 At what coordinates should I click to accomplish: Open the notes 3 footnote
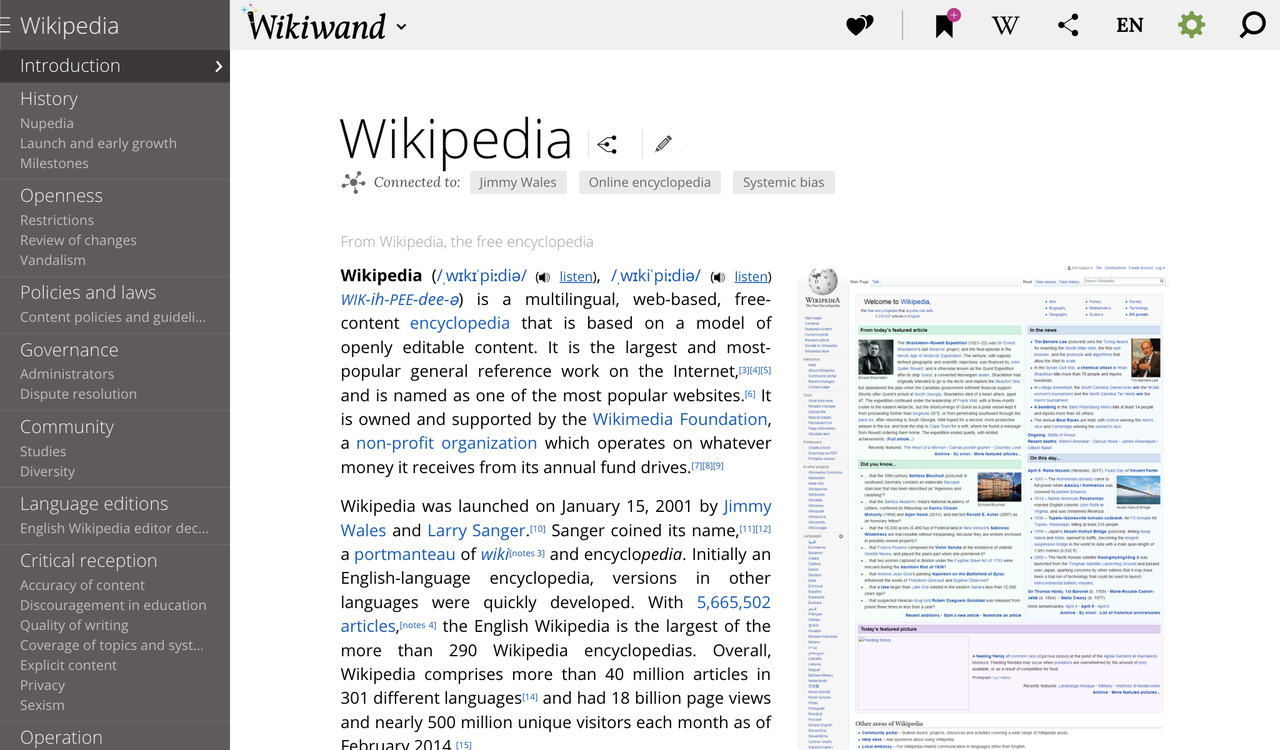click(527, 553)
